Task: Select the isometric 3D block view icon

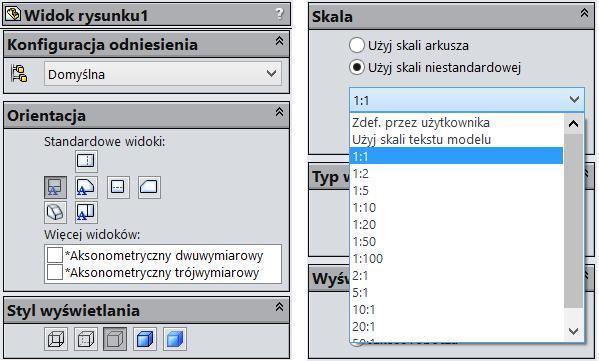Action: (x=55, y=212)
